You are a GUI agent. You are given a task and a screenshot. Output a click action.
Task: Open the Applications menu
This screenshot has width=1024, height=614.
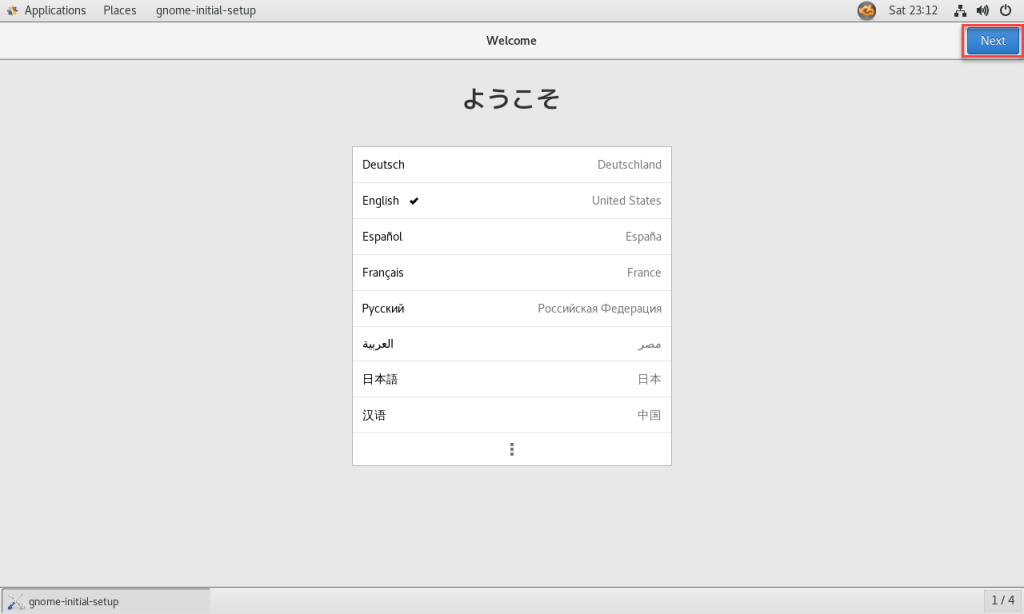[x=46, y=10]
